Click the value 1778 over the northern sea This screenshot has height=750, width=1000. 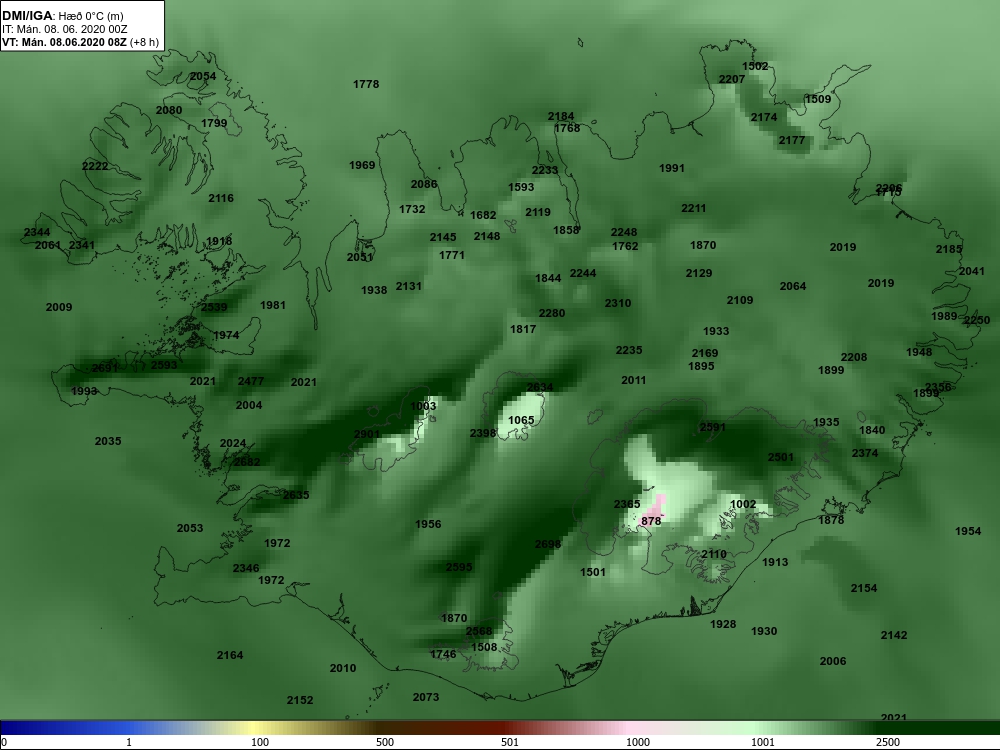366,84
